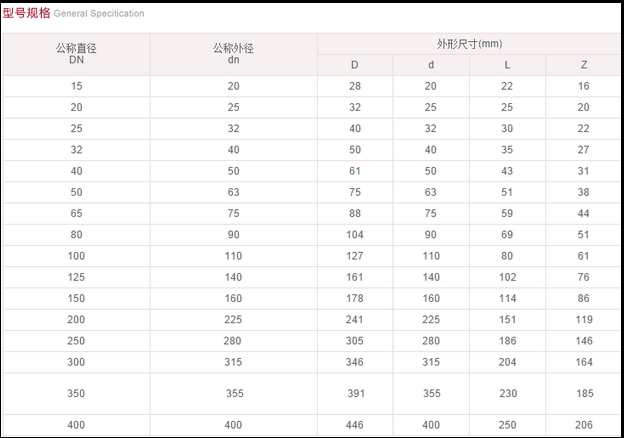Click the cell showing 206
Screen dimensions: 624x438
[584, 425]
